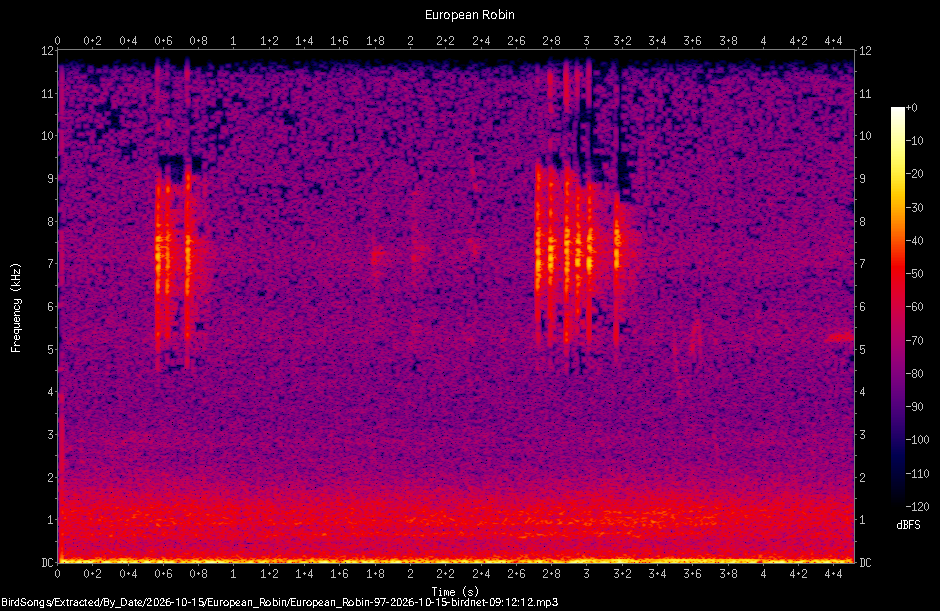Screen dimensions: 940x611
Task: Click the "-10" colorbar label
Action: 914,141
